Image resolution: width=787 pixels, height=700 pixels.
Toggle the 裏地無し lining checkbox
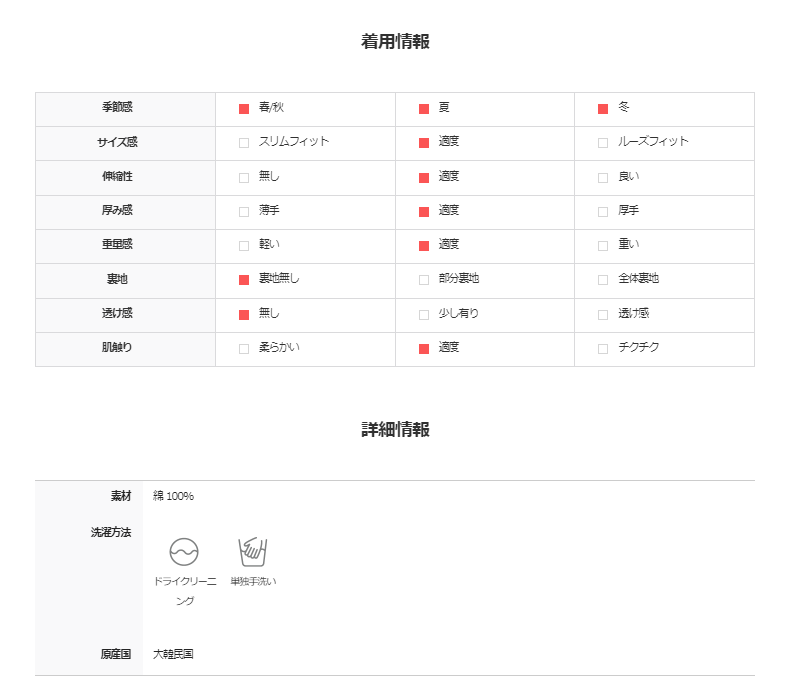[244, 280]
